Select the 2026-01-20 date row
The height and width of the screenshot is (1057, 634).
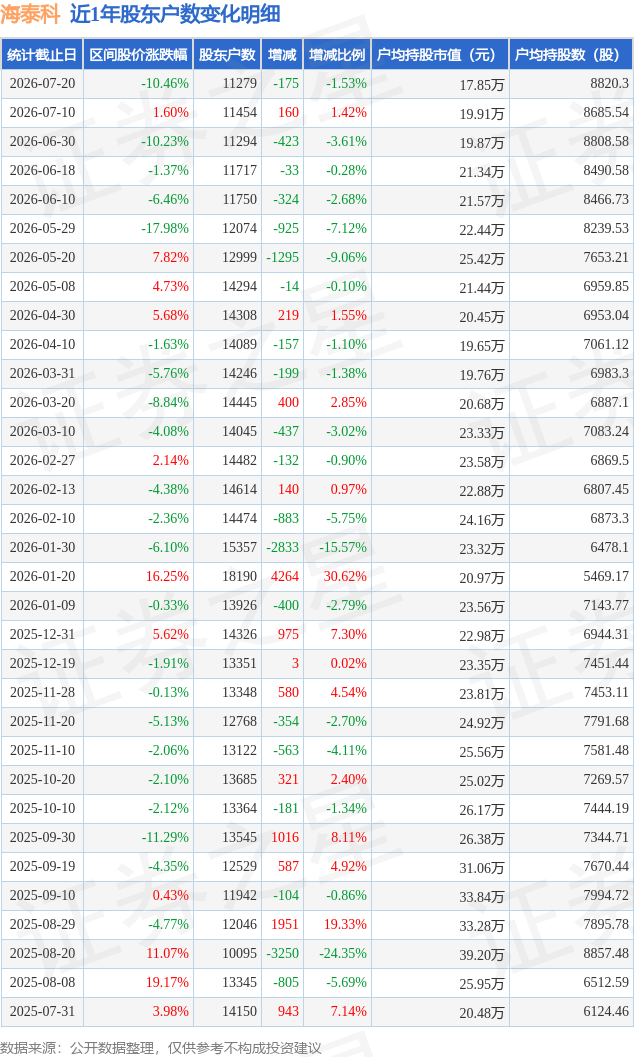[x=317, y=576]
